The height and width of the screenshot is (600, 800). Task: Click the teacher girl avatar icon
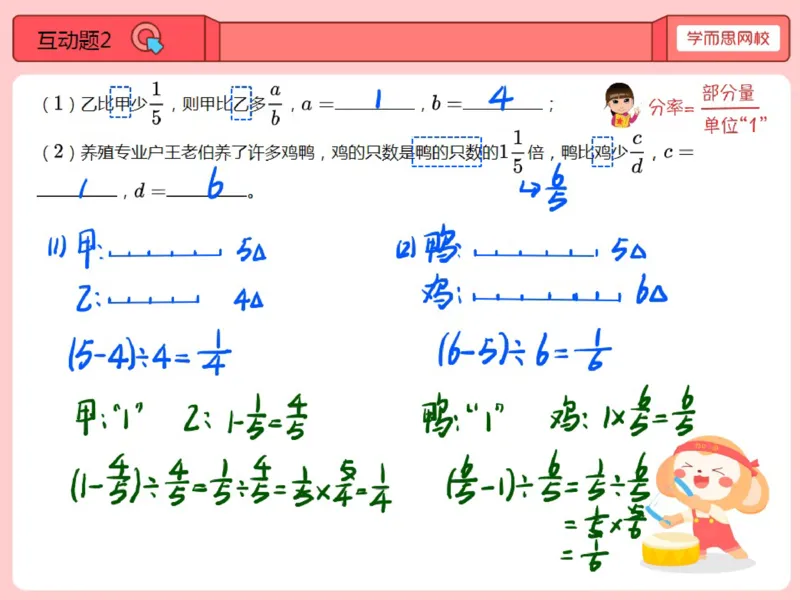point(621,105)
